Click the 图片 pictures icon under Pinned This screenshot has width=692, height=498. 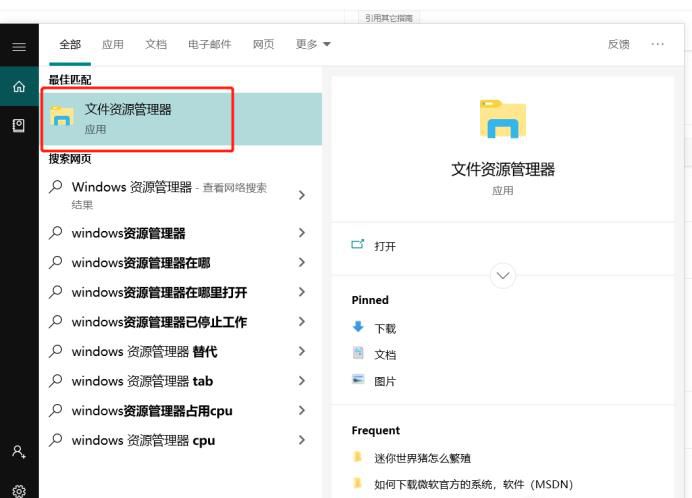[358, 379]
